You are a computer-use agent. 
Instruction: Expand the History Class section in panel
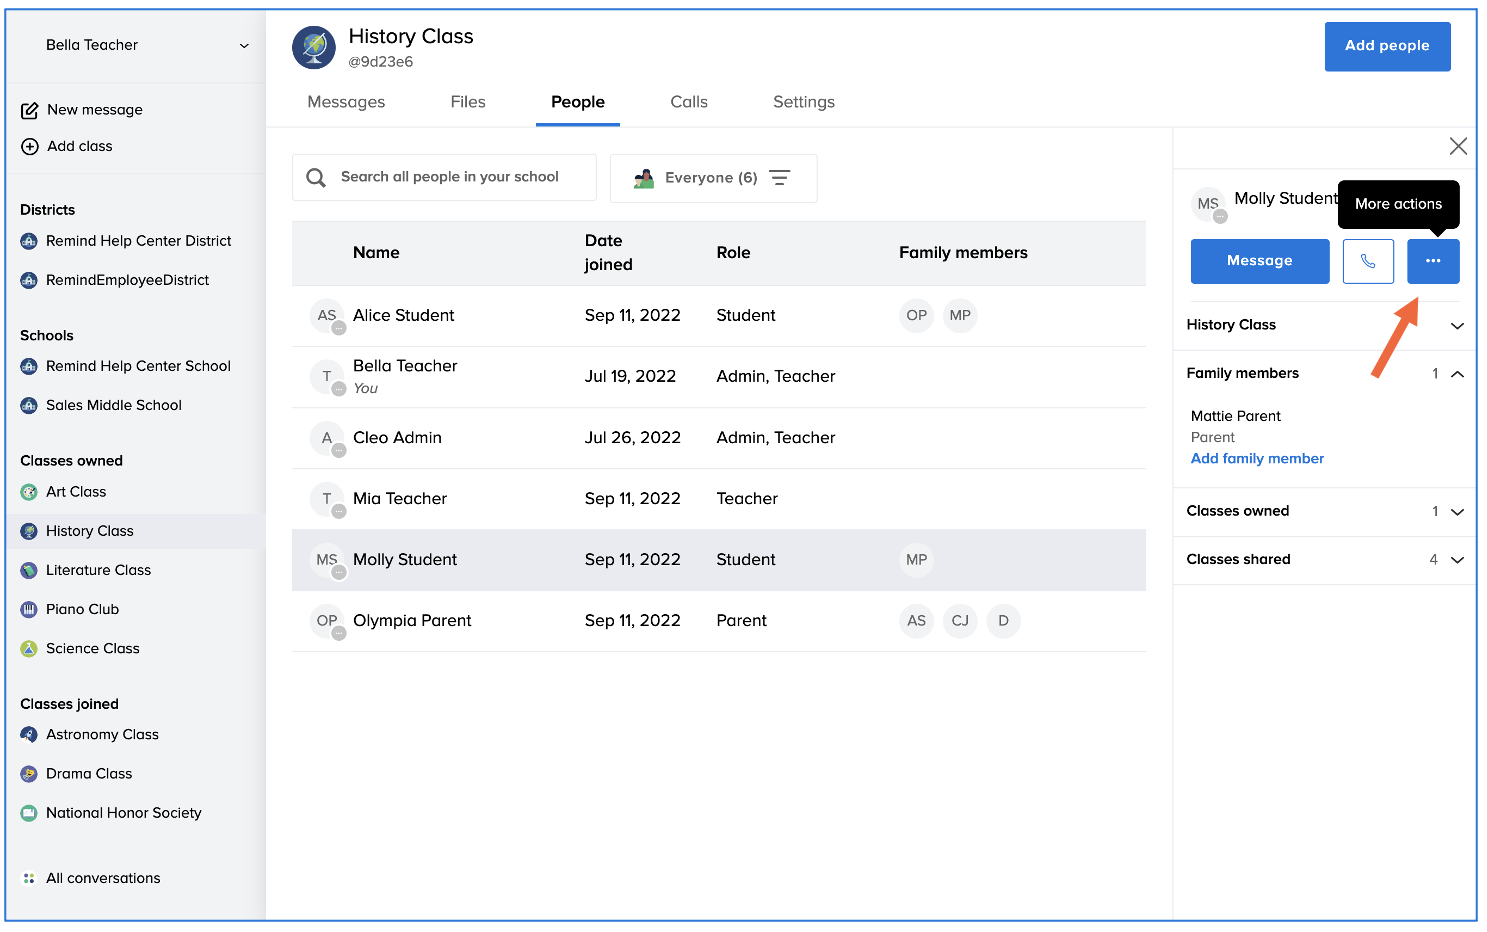coord(1456,326)
